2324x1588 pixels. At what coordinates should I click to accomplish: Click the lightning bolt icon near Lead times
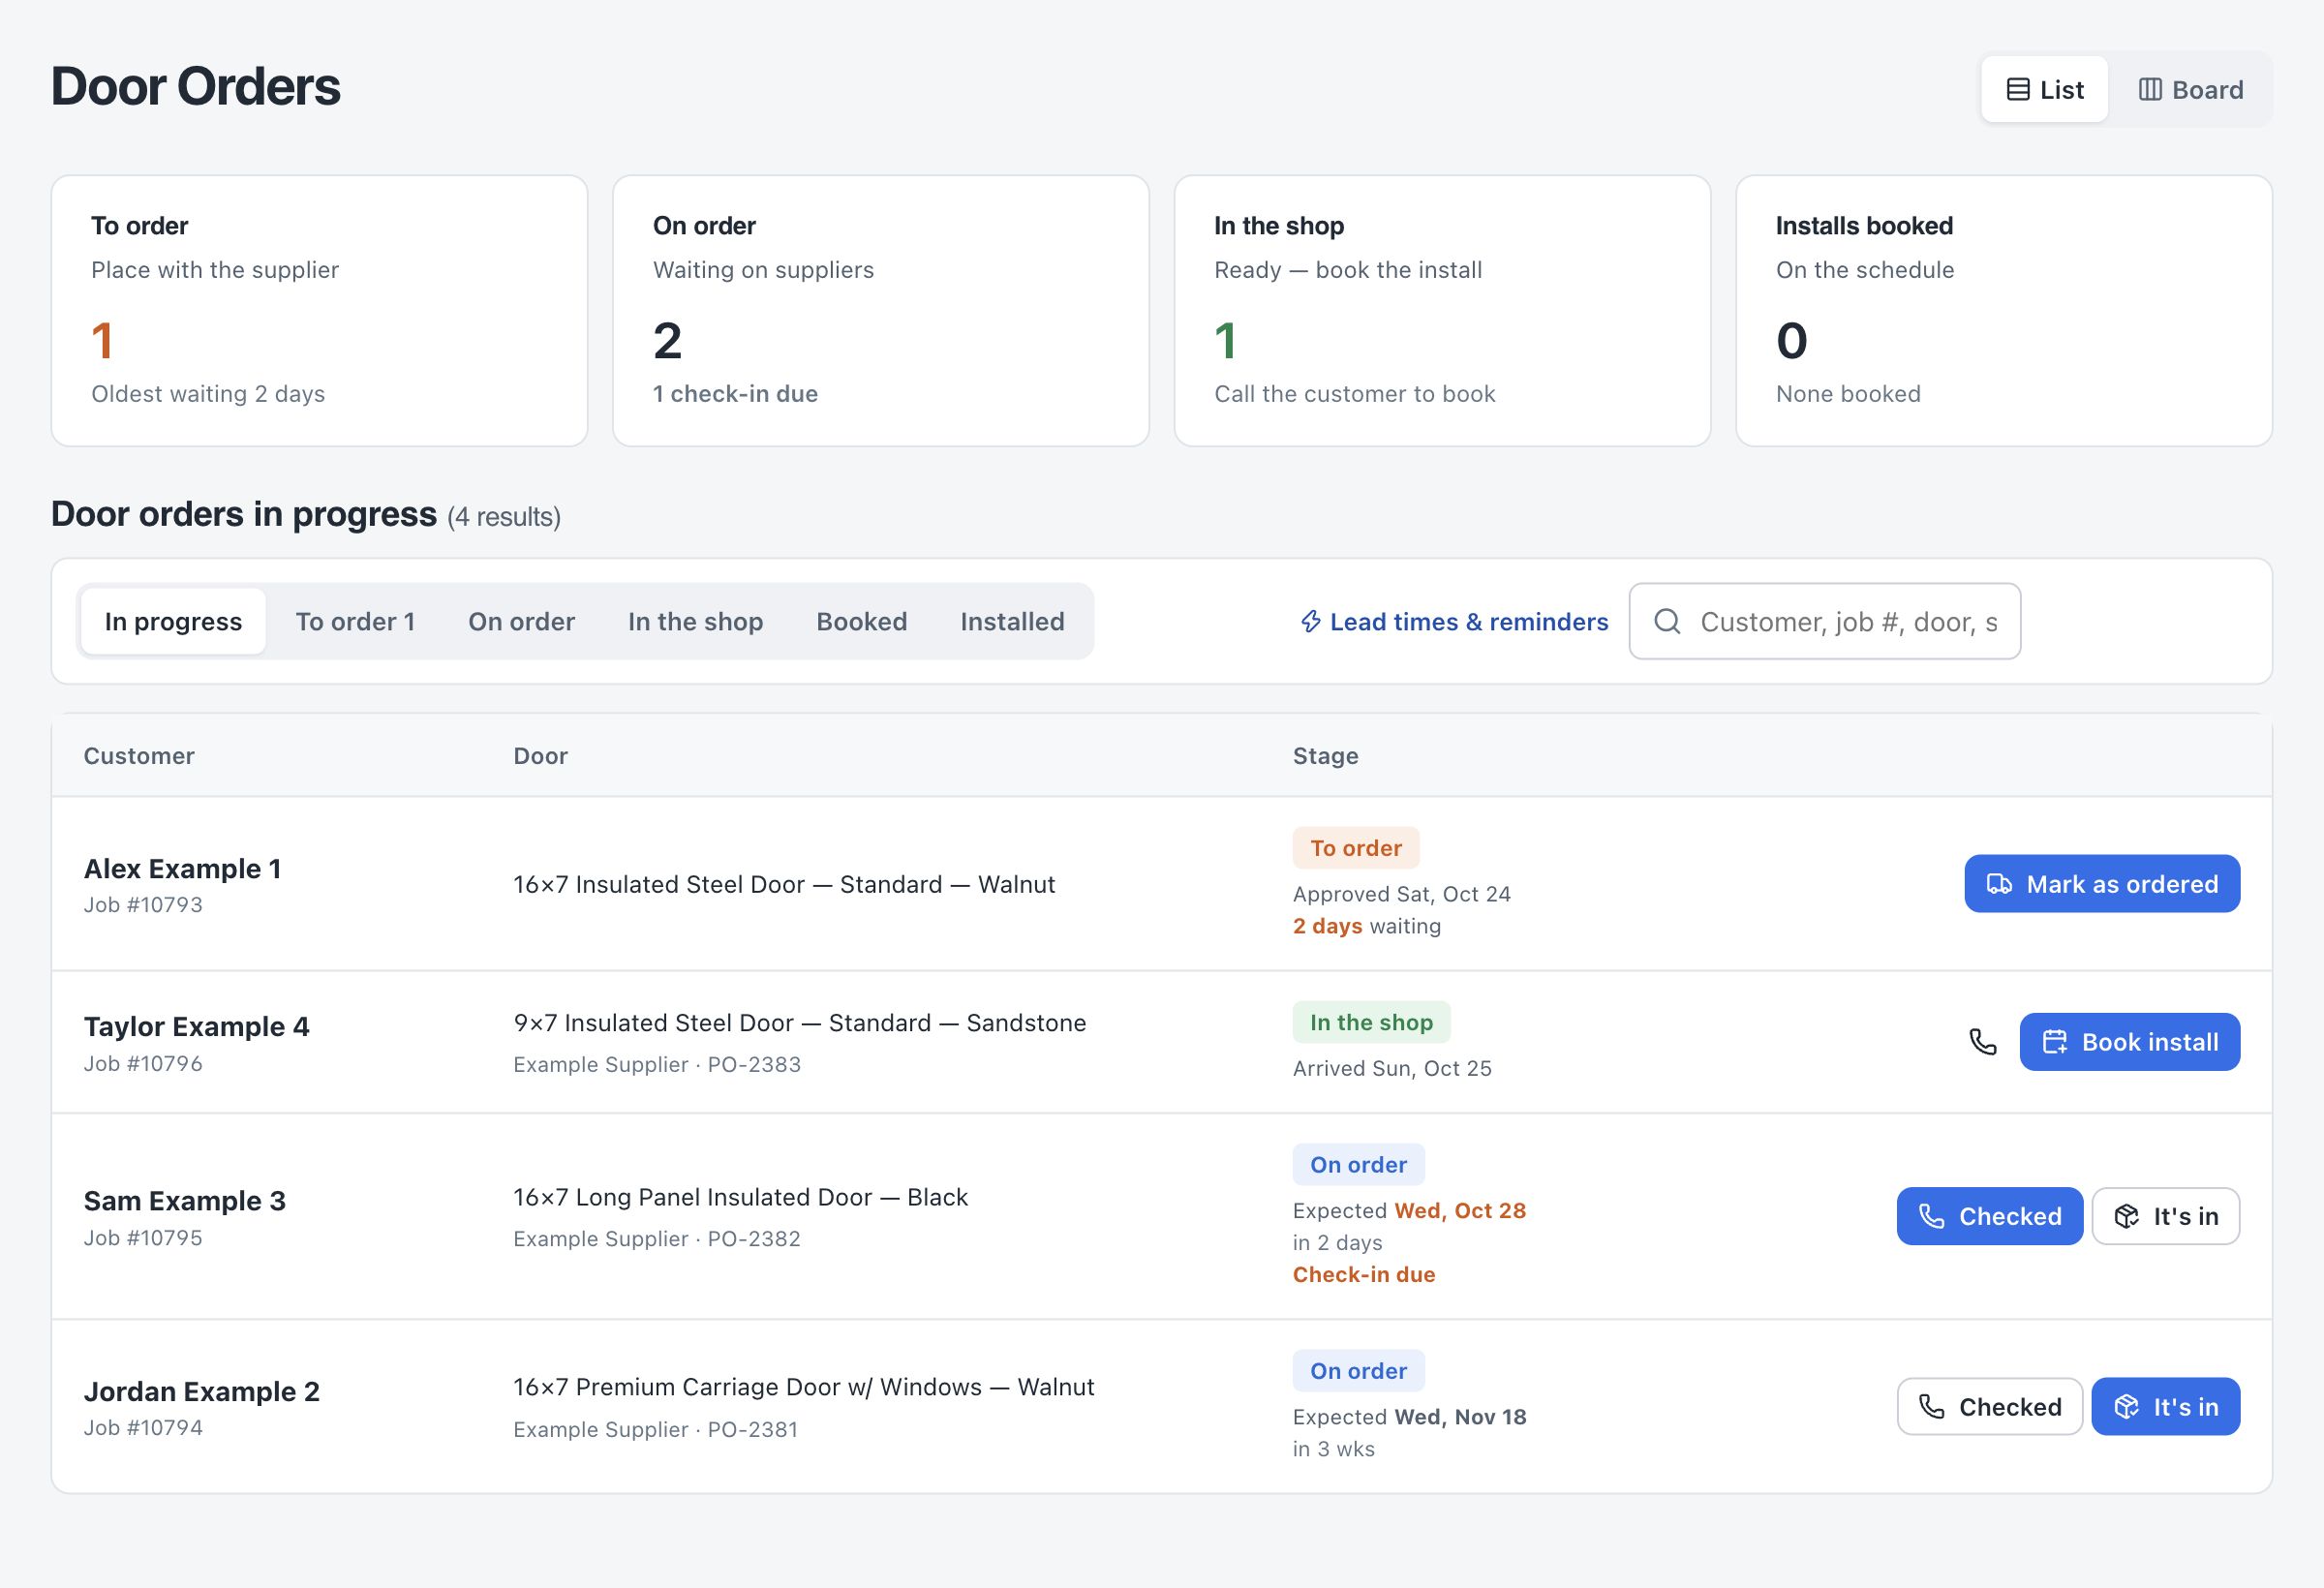coord(1310,622)
